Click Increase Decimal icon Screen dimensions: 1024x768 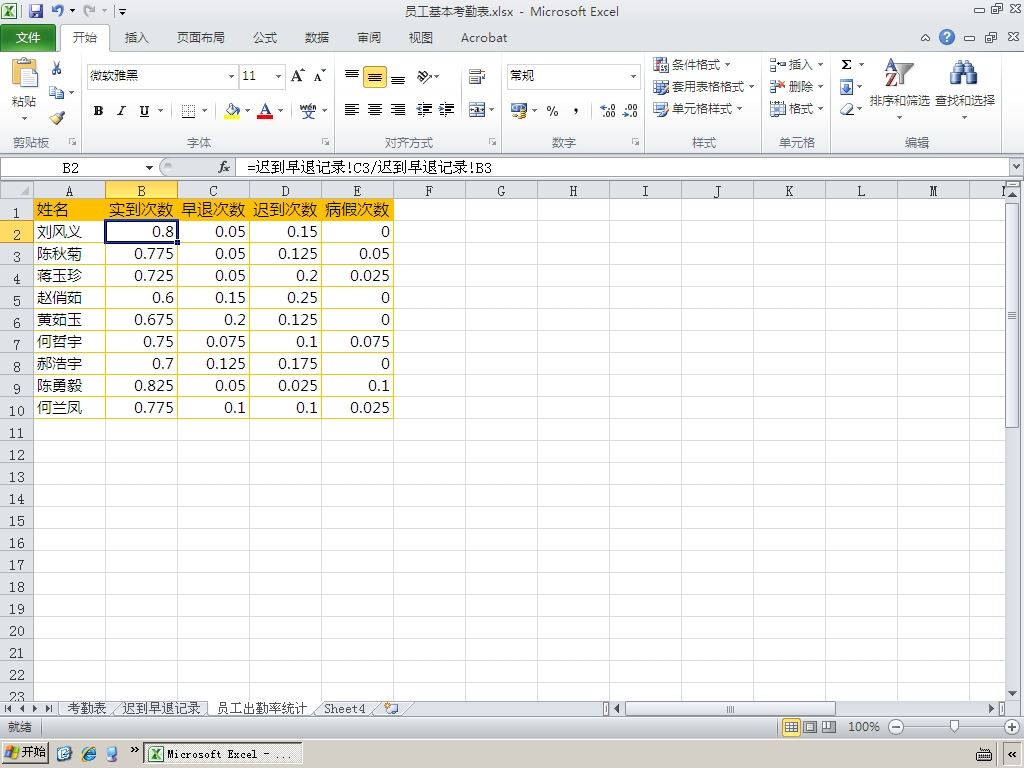point(607,110)
